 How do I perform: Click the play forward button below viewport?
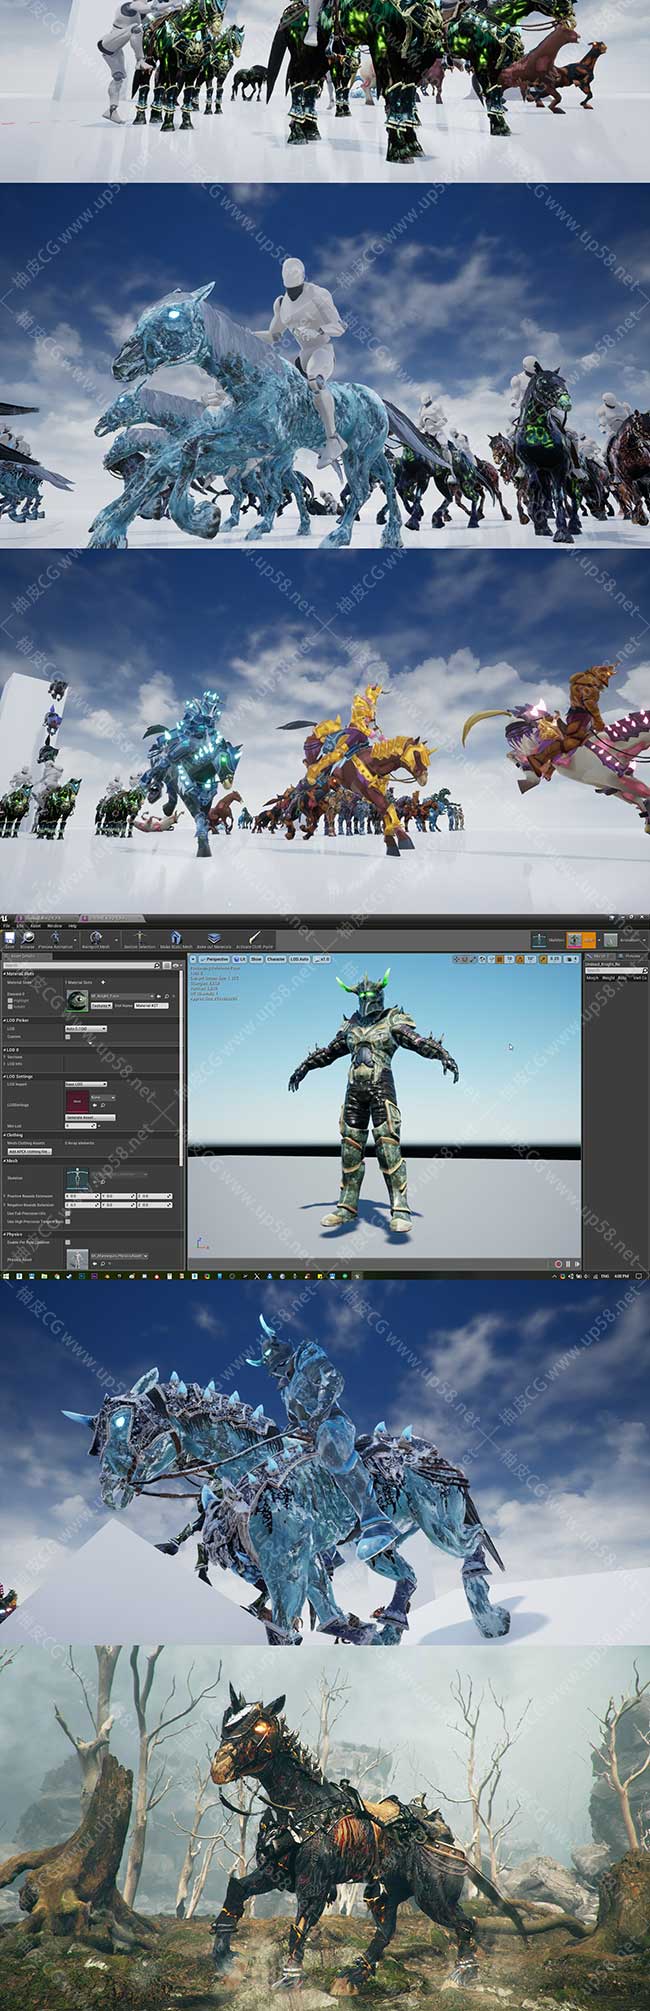coord(577,1264)
